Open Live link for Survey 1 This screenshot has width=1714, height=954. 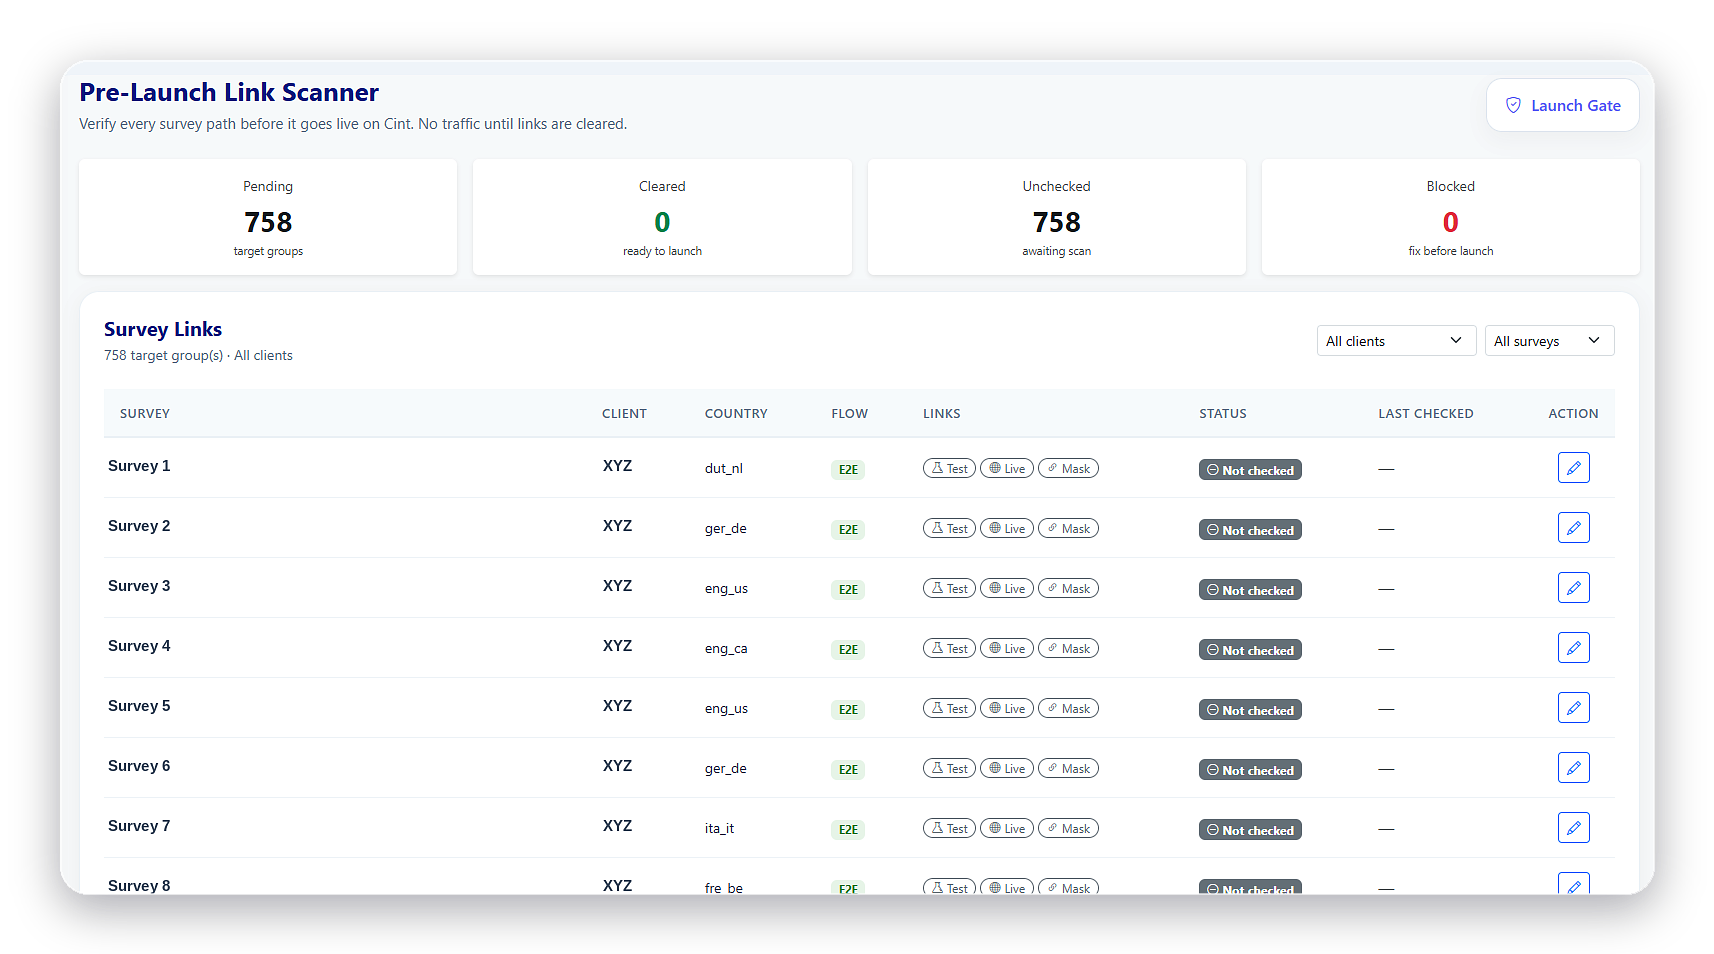point(1007,468)
